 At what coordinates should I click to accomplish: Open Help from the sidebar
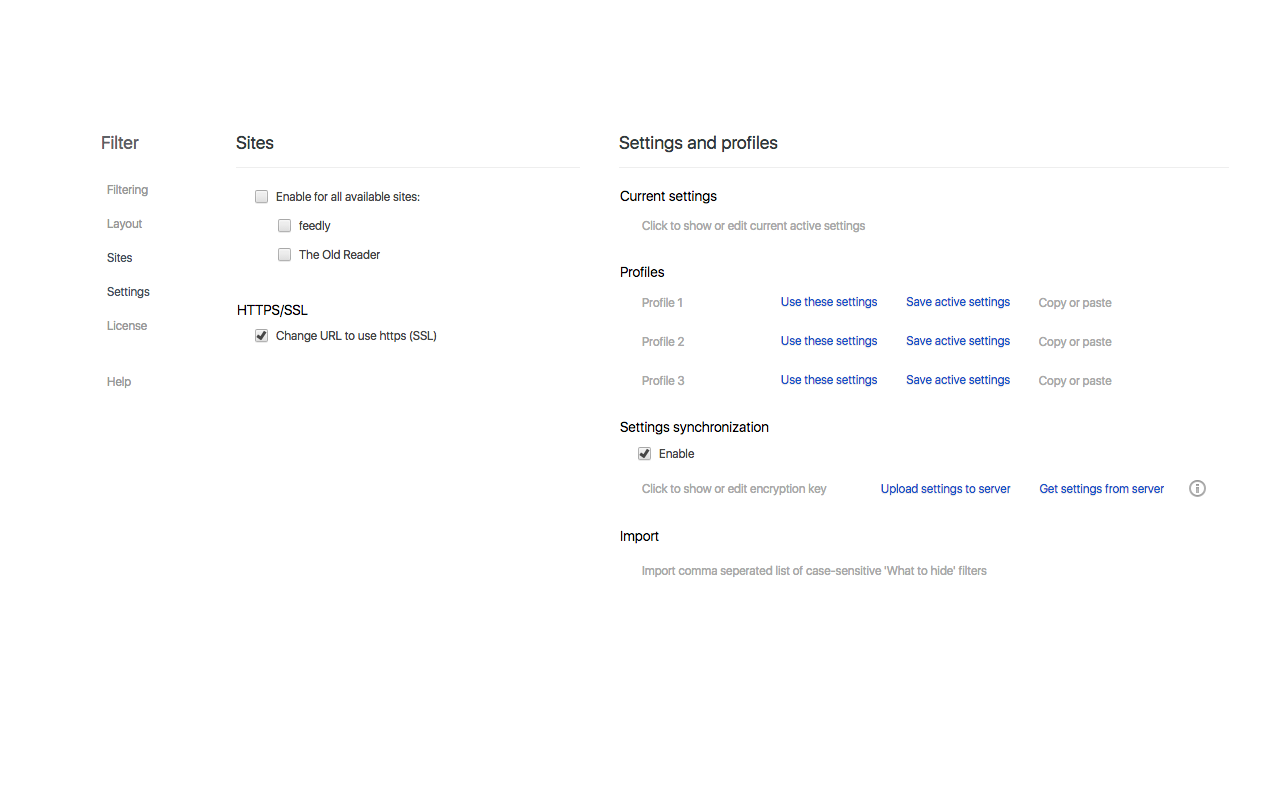119,382
